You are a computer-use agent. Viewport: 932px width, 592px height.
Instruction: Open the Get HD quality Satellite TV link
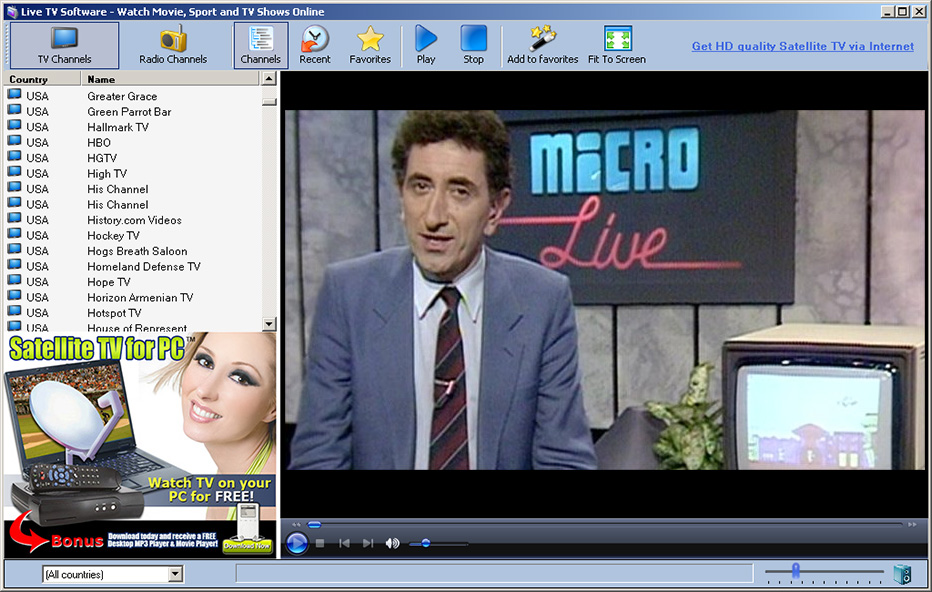point(802,46)
